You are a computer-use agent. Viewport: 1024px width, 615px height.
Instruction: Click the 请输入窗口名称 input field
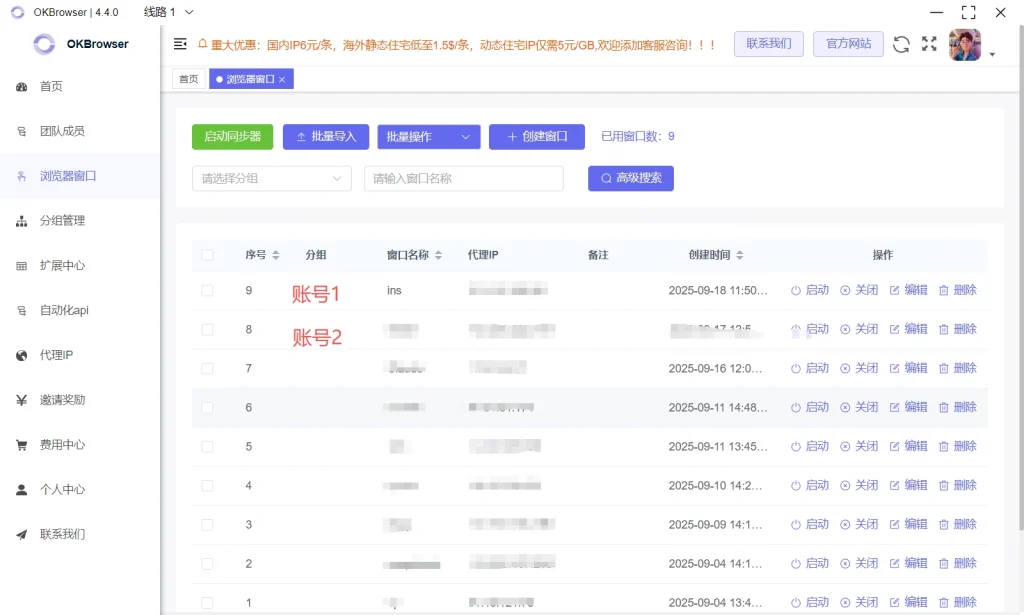coord(463,178)
